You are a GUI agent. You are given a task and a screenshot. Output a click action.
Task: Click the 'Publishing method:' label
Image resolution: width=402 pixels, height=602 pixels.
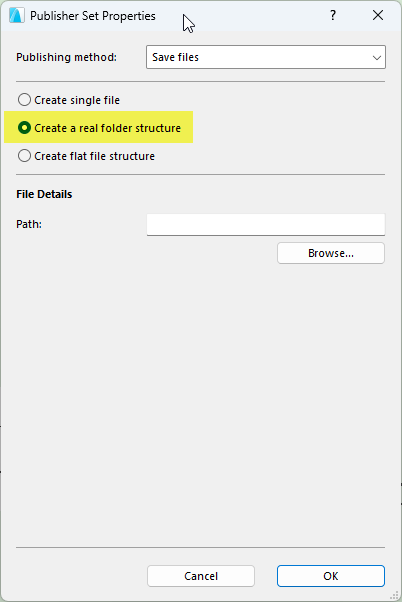click(x=66, y=57)
